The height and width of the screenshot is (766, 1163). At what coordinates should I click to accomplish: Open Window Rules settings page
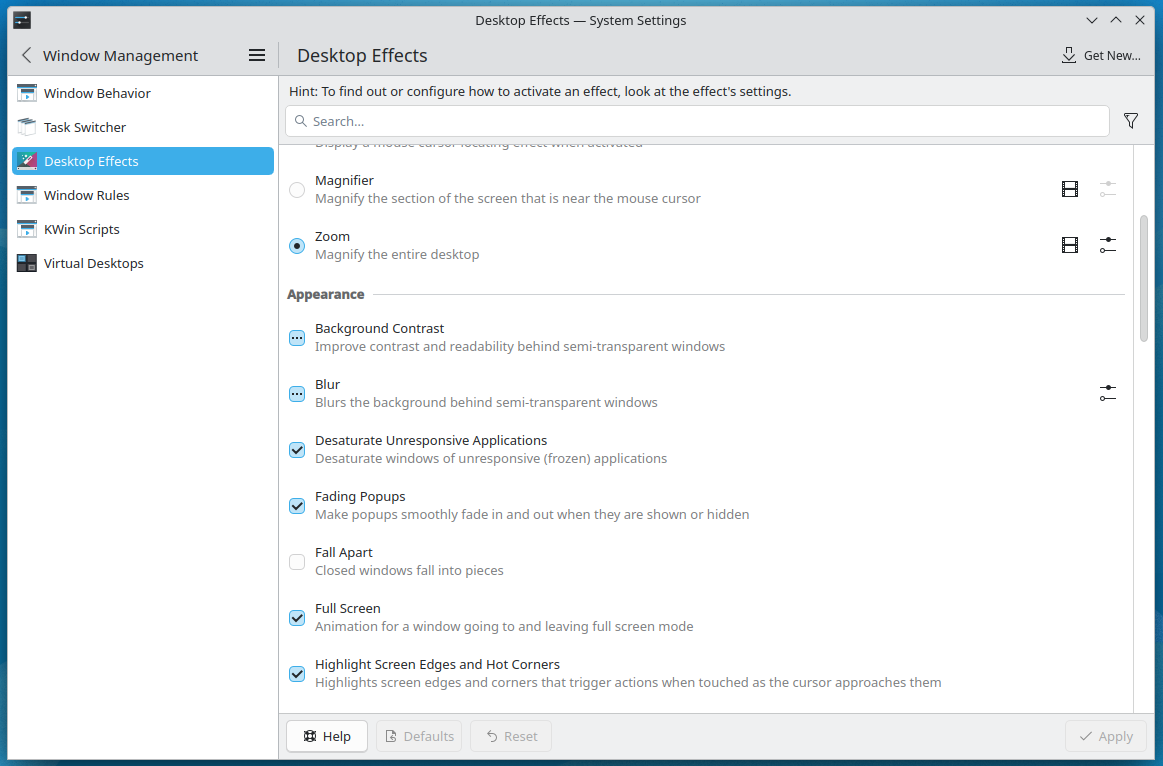pyautogui.click(x=142, y=195)
